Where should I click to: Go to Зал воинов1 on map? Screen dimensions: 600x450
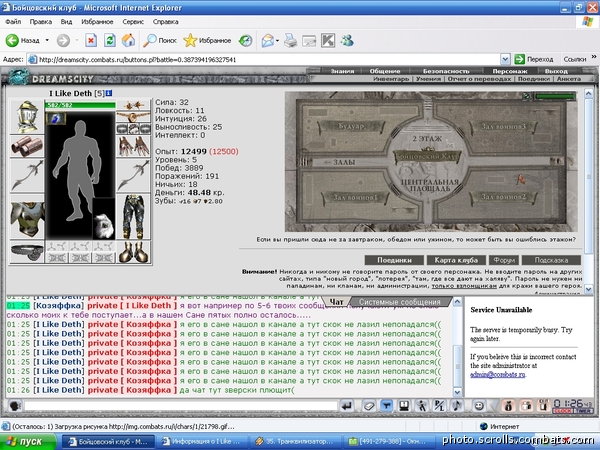point(355,197)
